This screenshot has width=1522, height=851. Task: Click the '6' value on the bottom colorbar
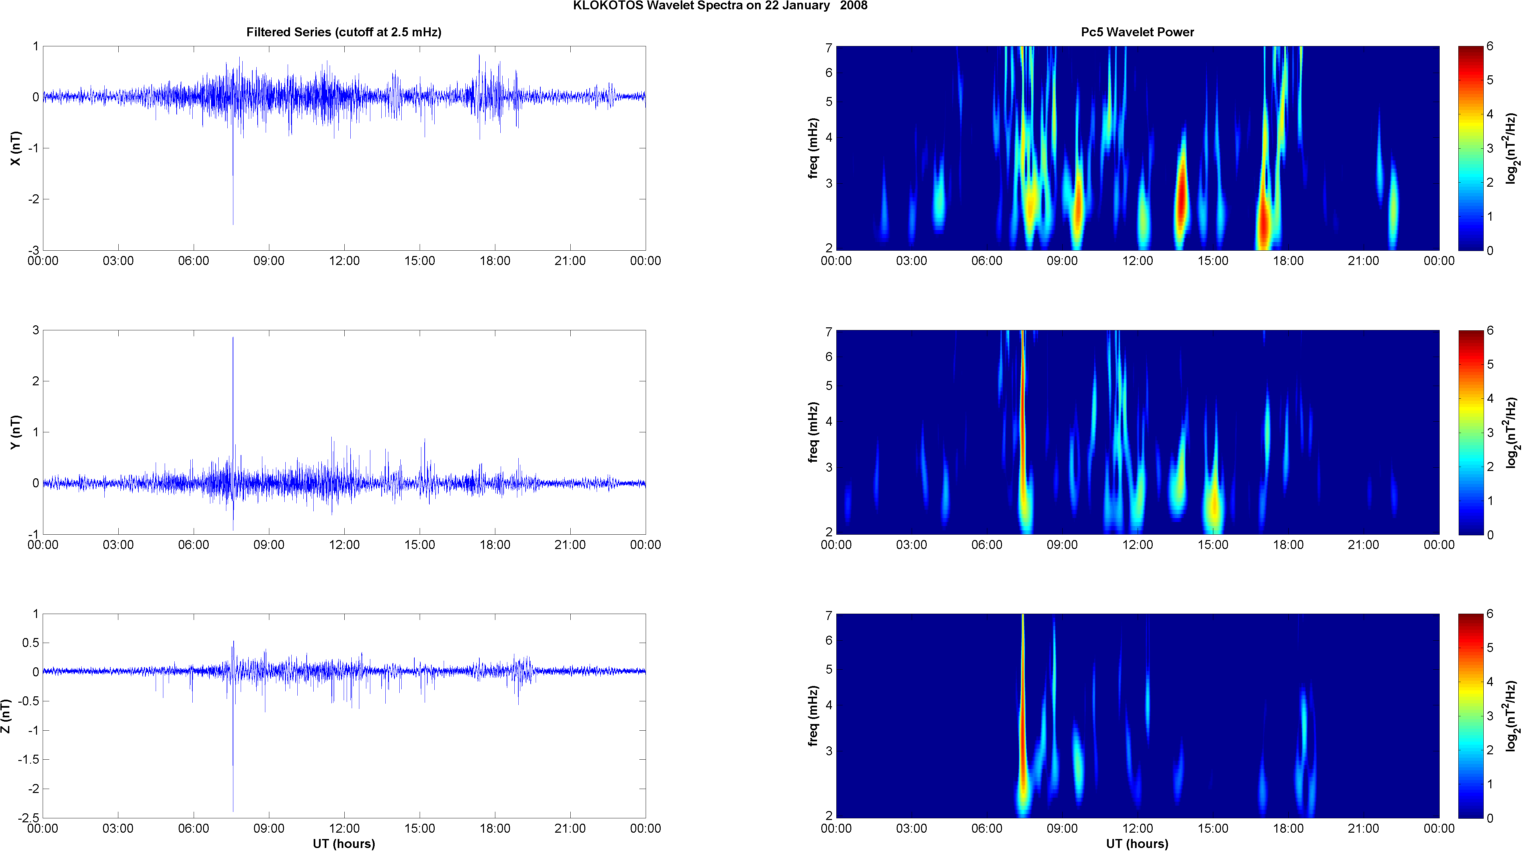point(1490,614)
